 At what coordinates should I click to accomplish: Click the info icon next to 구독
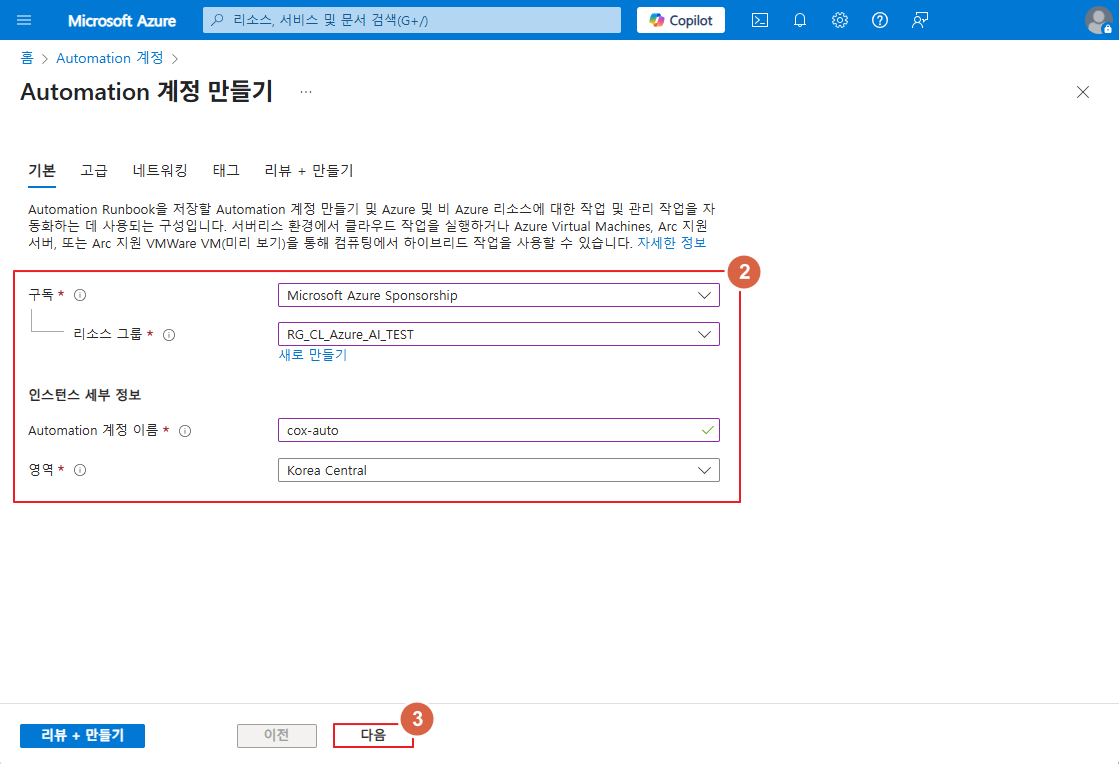80,295
